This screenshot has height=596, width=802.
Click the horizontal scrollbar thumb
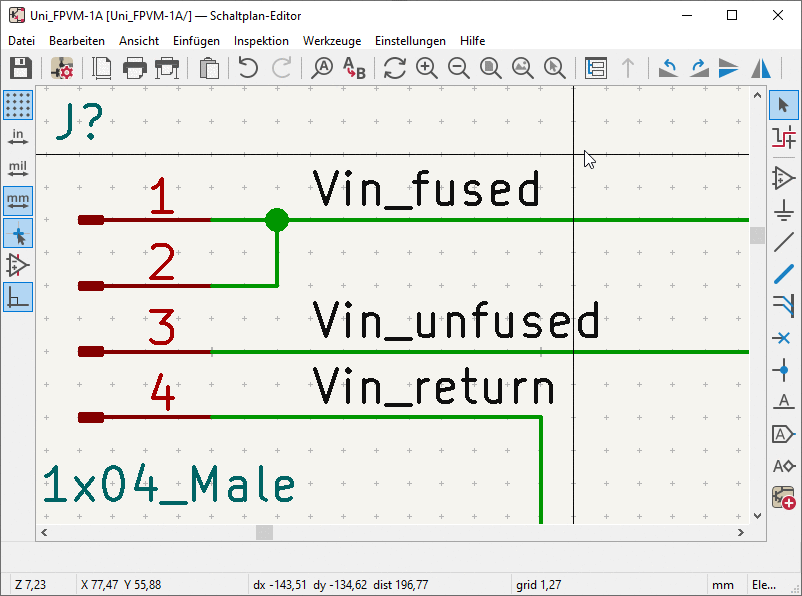(x=264, y=533)
